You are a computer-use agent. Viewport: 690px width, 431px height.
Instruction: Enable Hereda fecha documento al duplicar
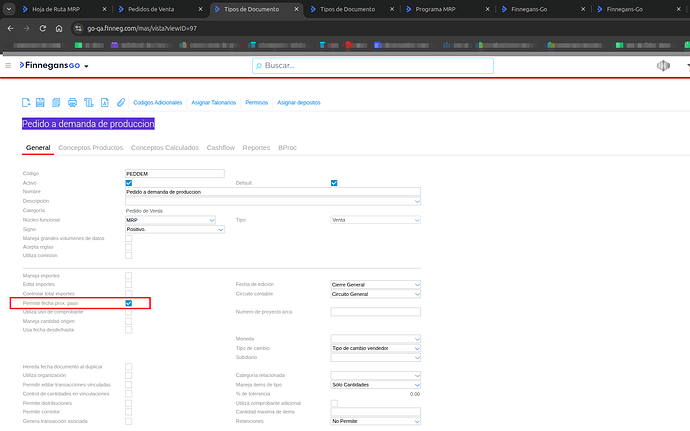click(x=128, y=366)
